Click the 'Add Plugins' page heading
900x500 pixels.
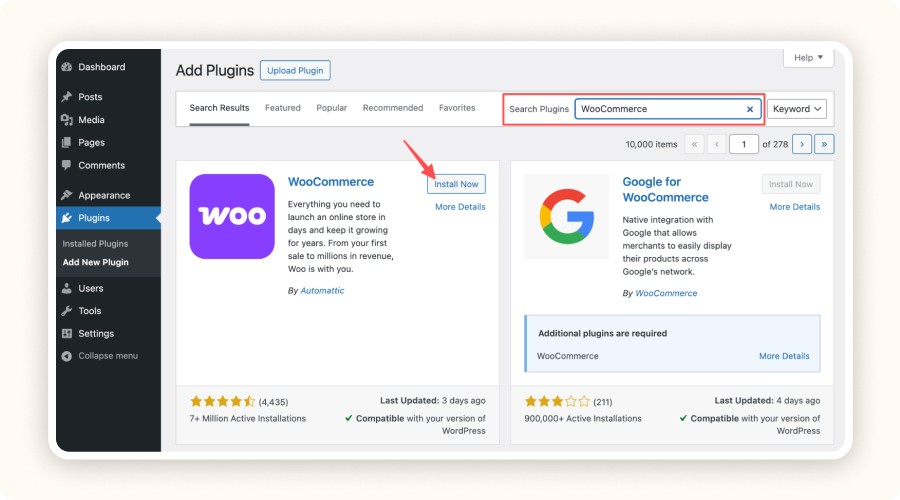215,71
